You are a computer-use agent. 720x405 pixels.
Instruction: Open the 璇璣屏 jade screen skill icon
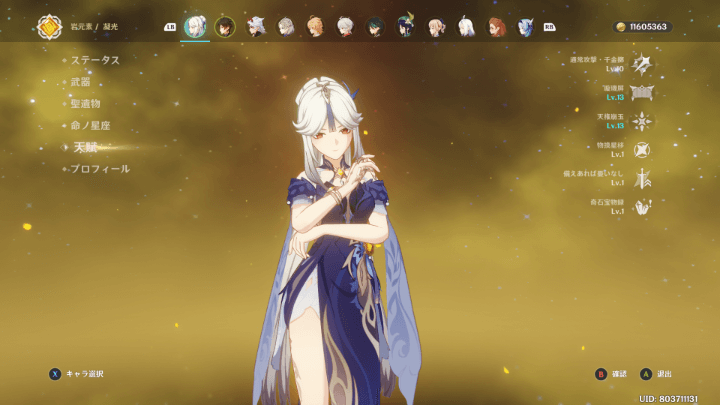pyautogui.click(x=642, y=93)
